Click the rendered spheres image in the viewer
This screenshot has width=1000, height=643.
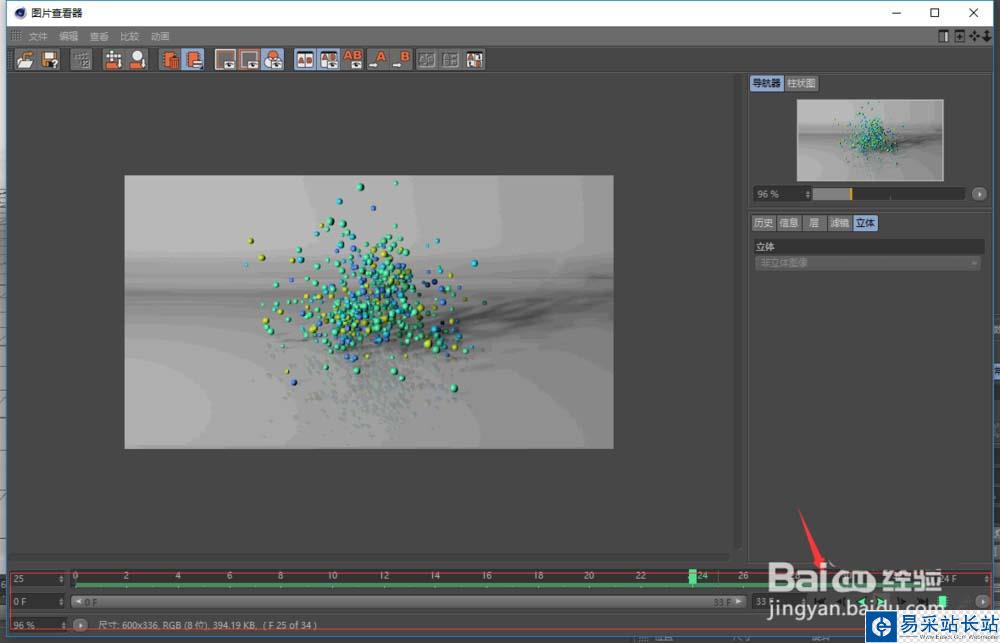pyautogui.click(x=369, y=312)
